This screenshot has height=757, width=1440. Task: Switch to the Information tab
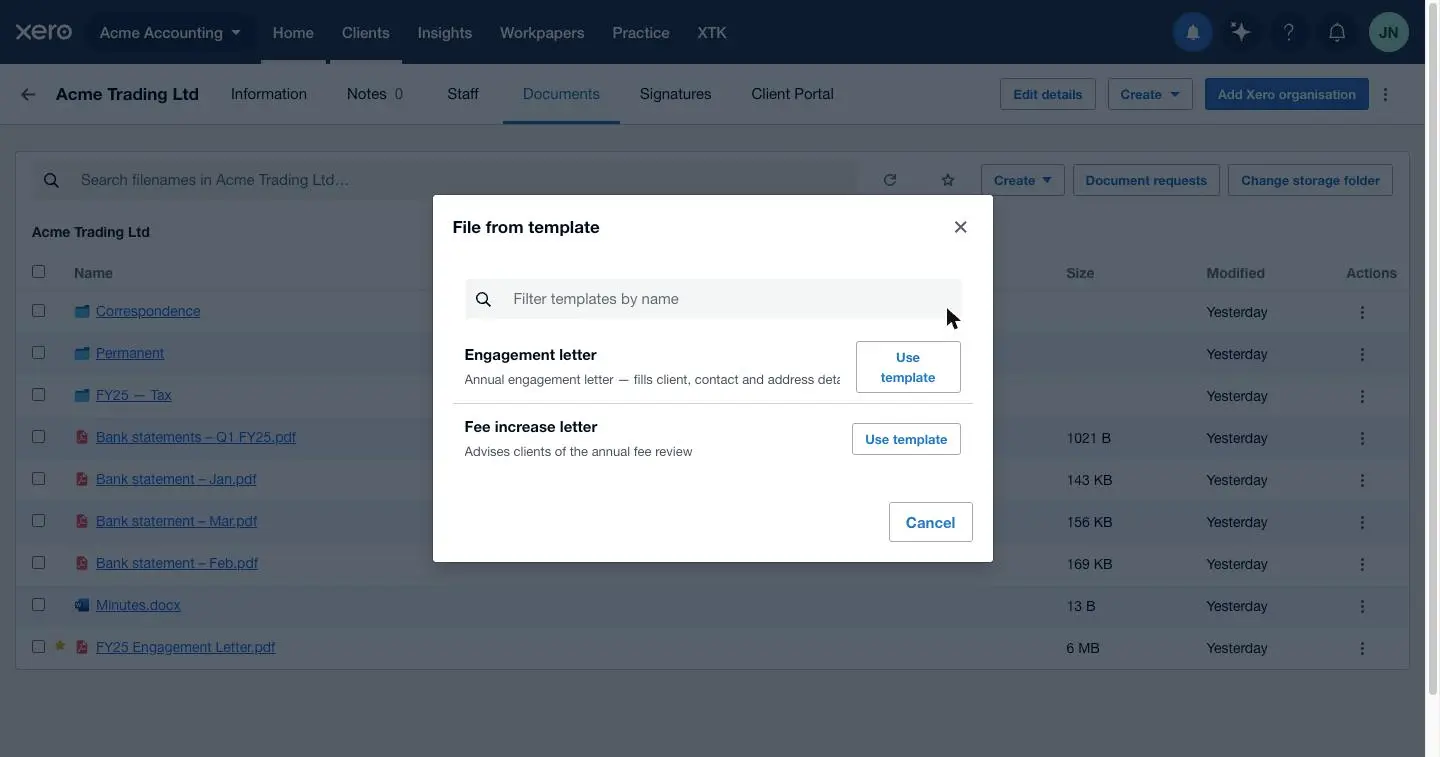(269, 94)
